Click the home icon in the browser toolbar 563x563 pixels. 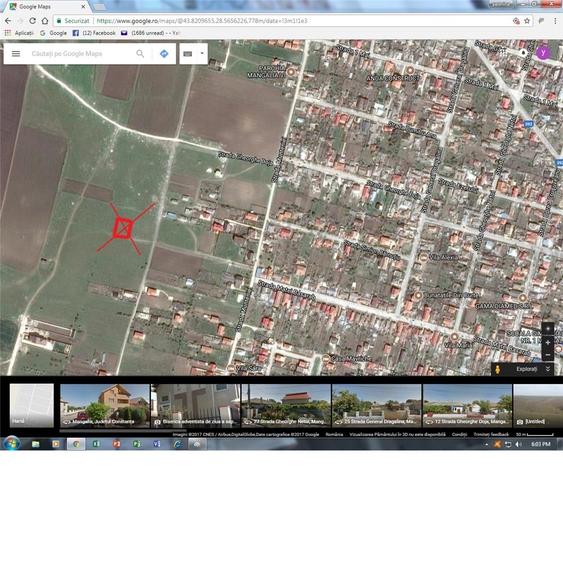45,21
